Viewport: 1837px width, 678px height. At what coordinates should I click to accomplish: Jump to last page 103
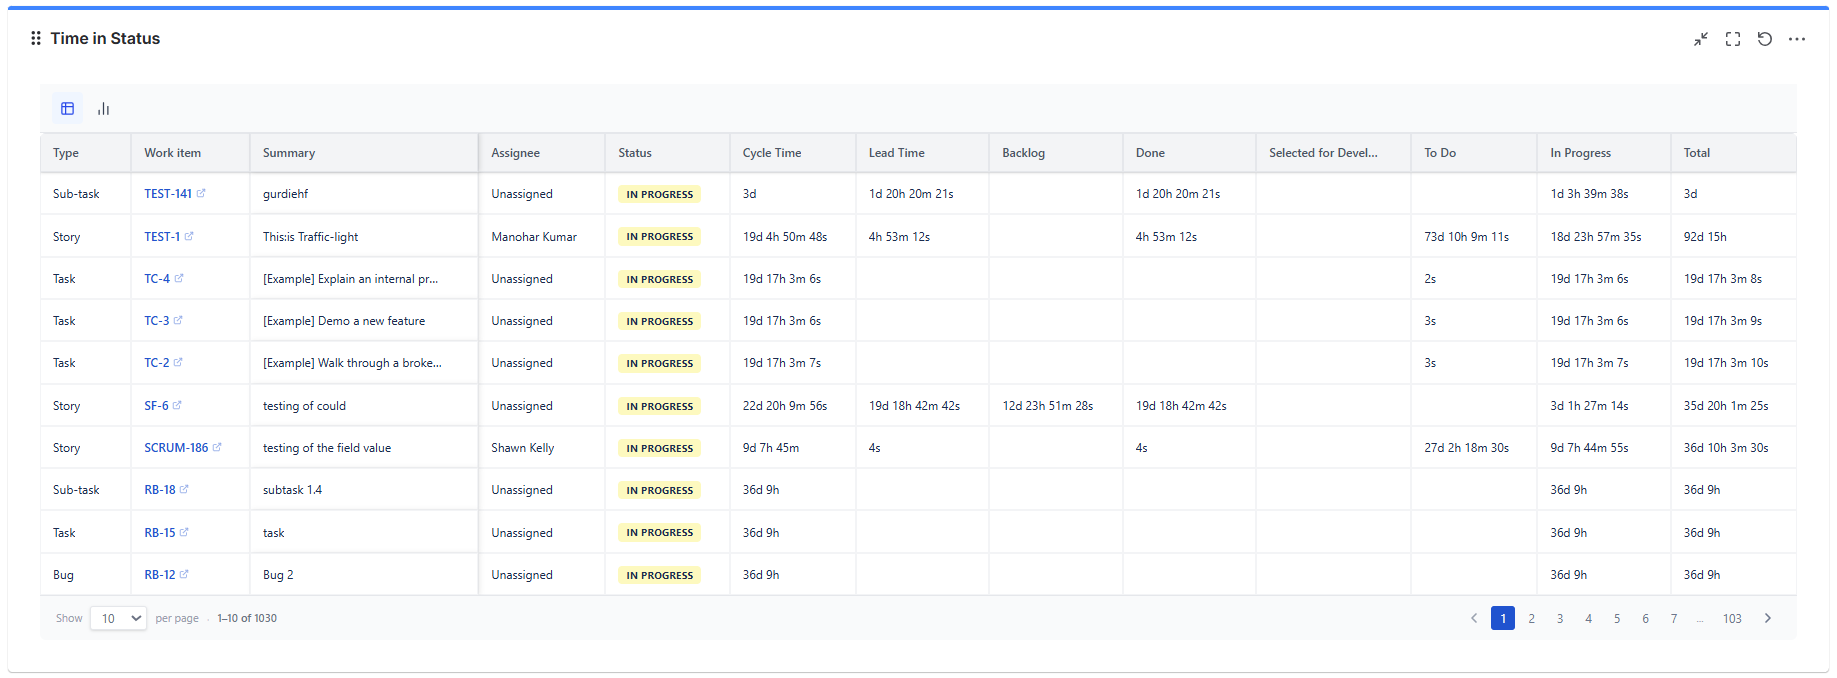click(x=1732, y=618)
